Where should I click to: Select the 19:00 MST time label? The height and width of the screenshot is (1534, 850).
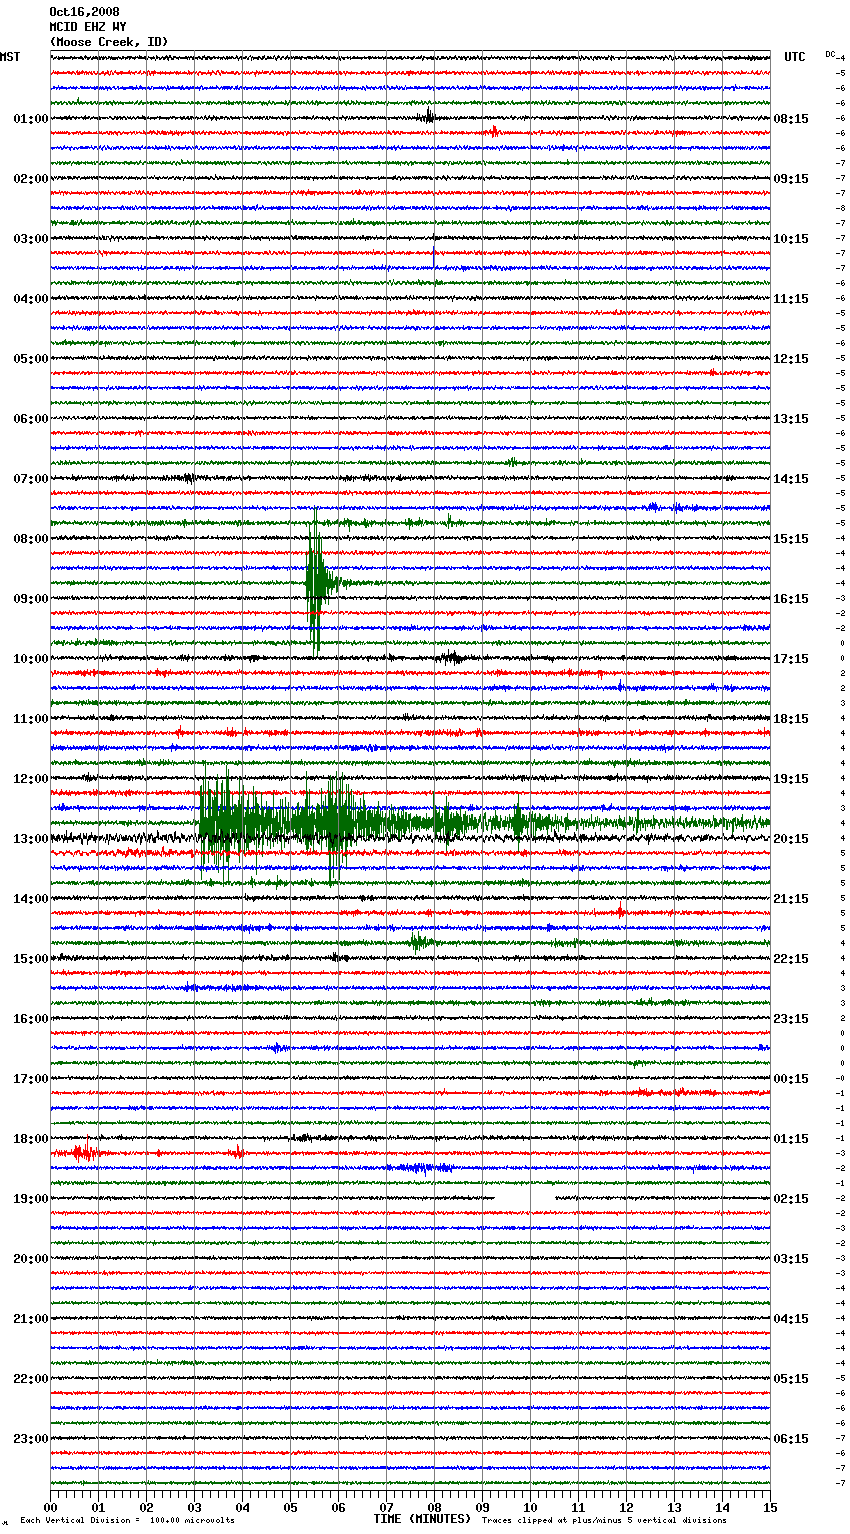click(x=31, y=1199)
